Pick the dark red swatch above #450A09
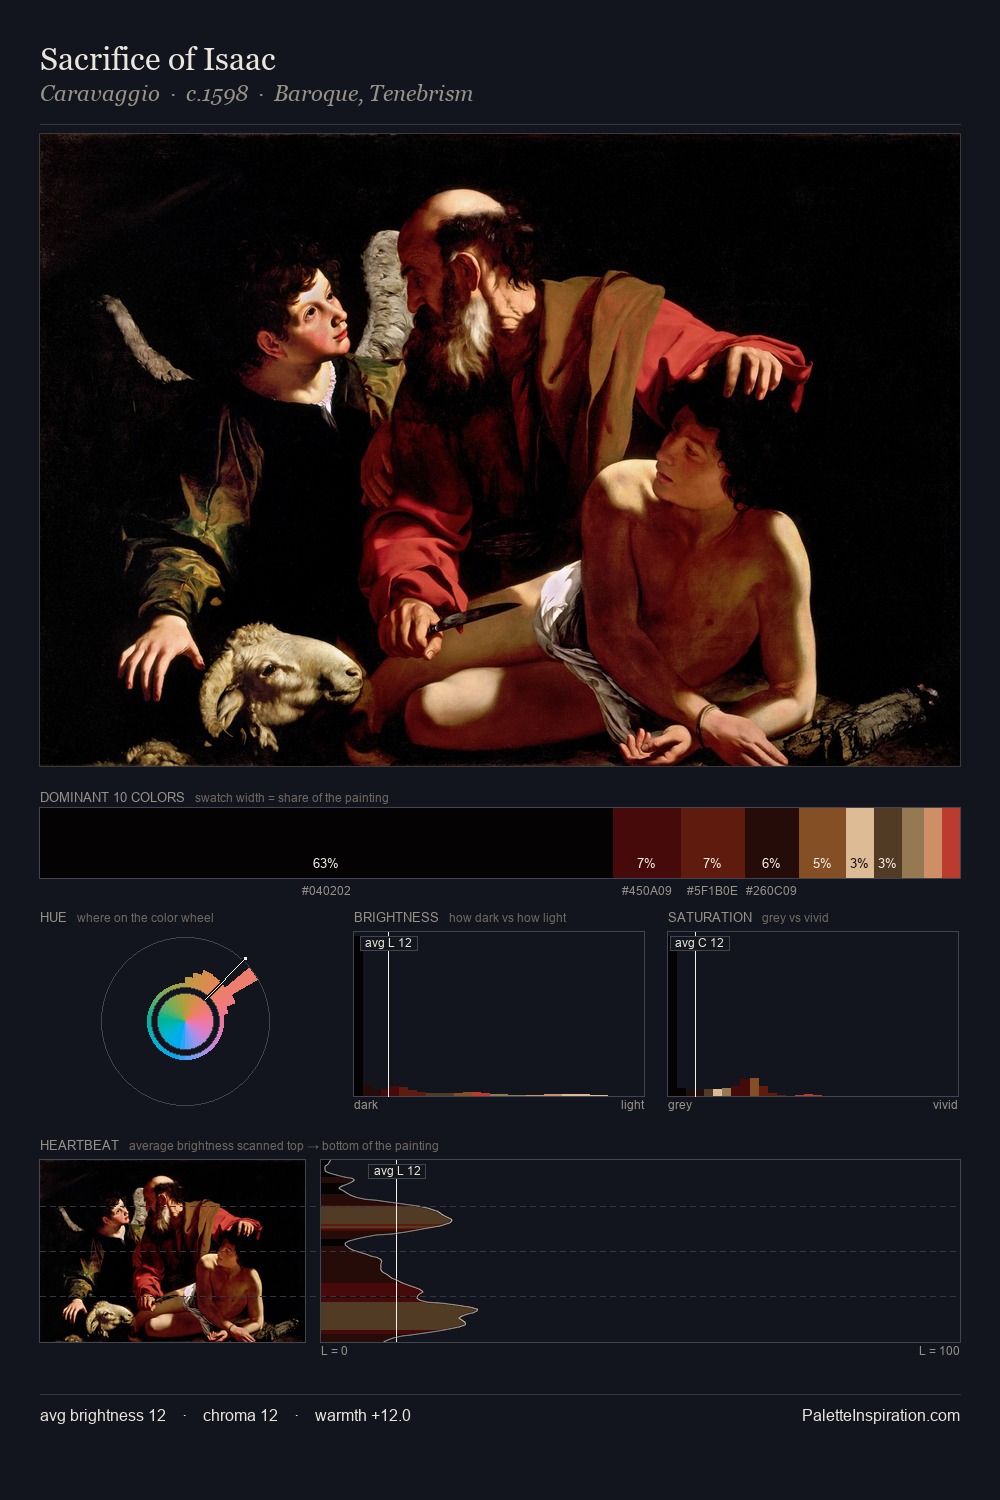This screenshot has height=1500, width=1000. click(647, 843)
